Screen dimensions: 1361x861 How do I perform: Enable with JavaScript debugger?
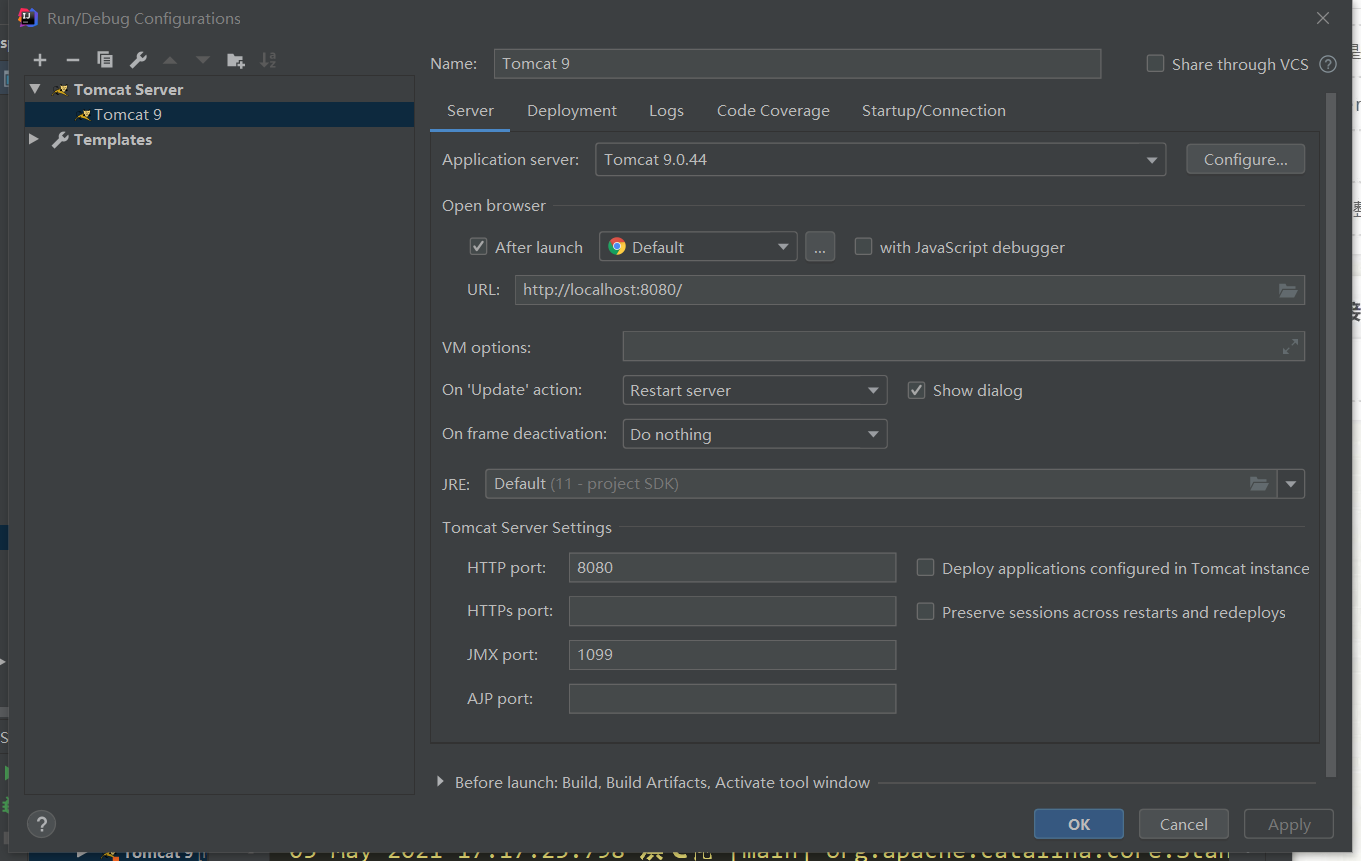(x=863, y=246)
